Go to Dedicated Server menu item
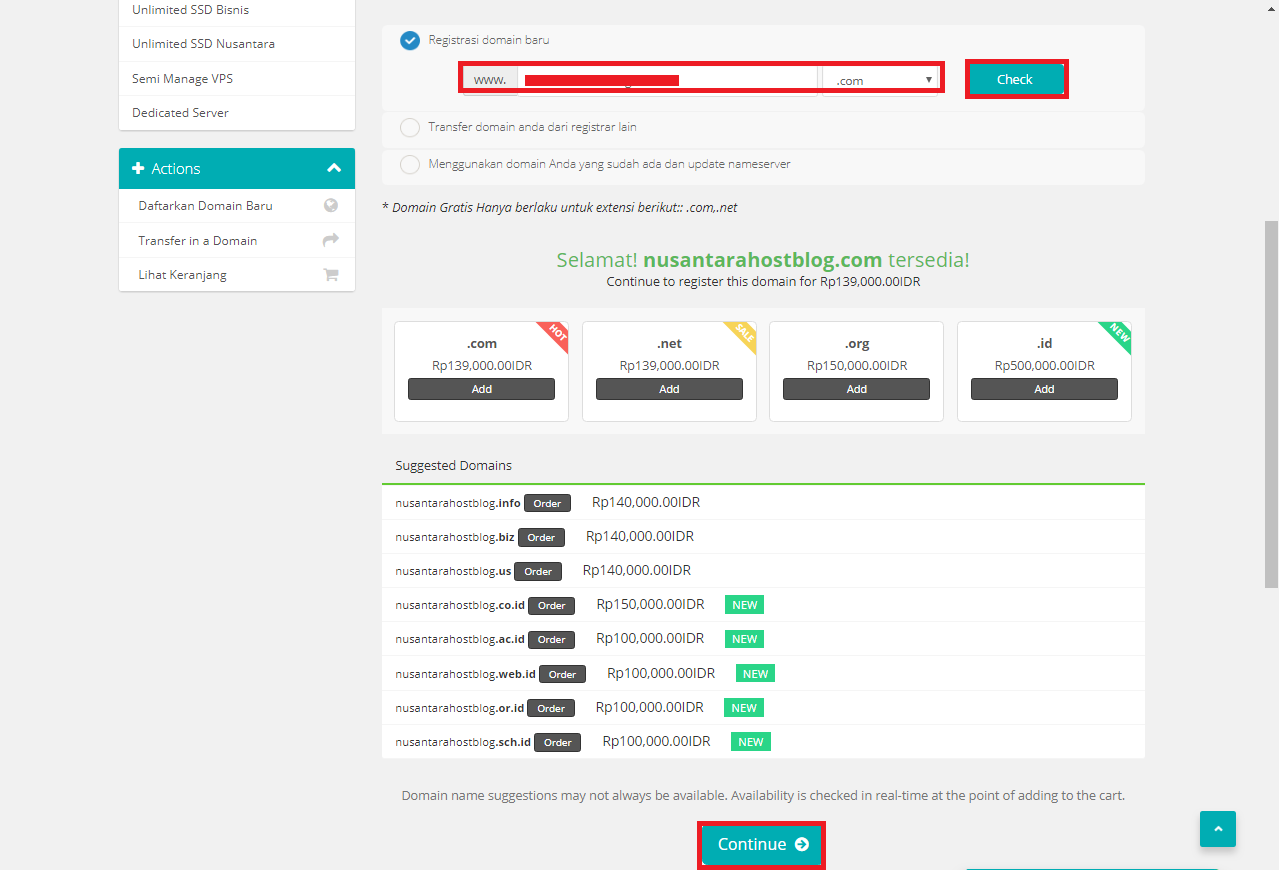The height and width of the screenshot is (870, 1279). coord(180,113)
